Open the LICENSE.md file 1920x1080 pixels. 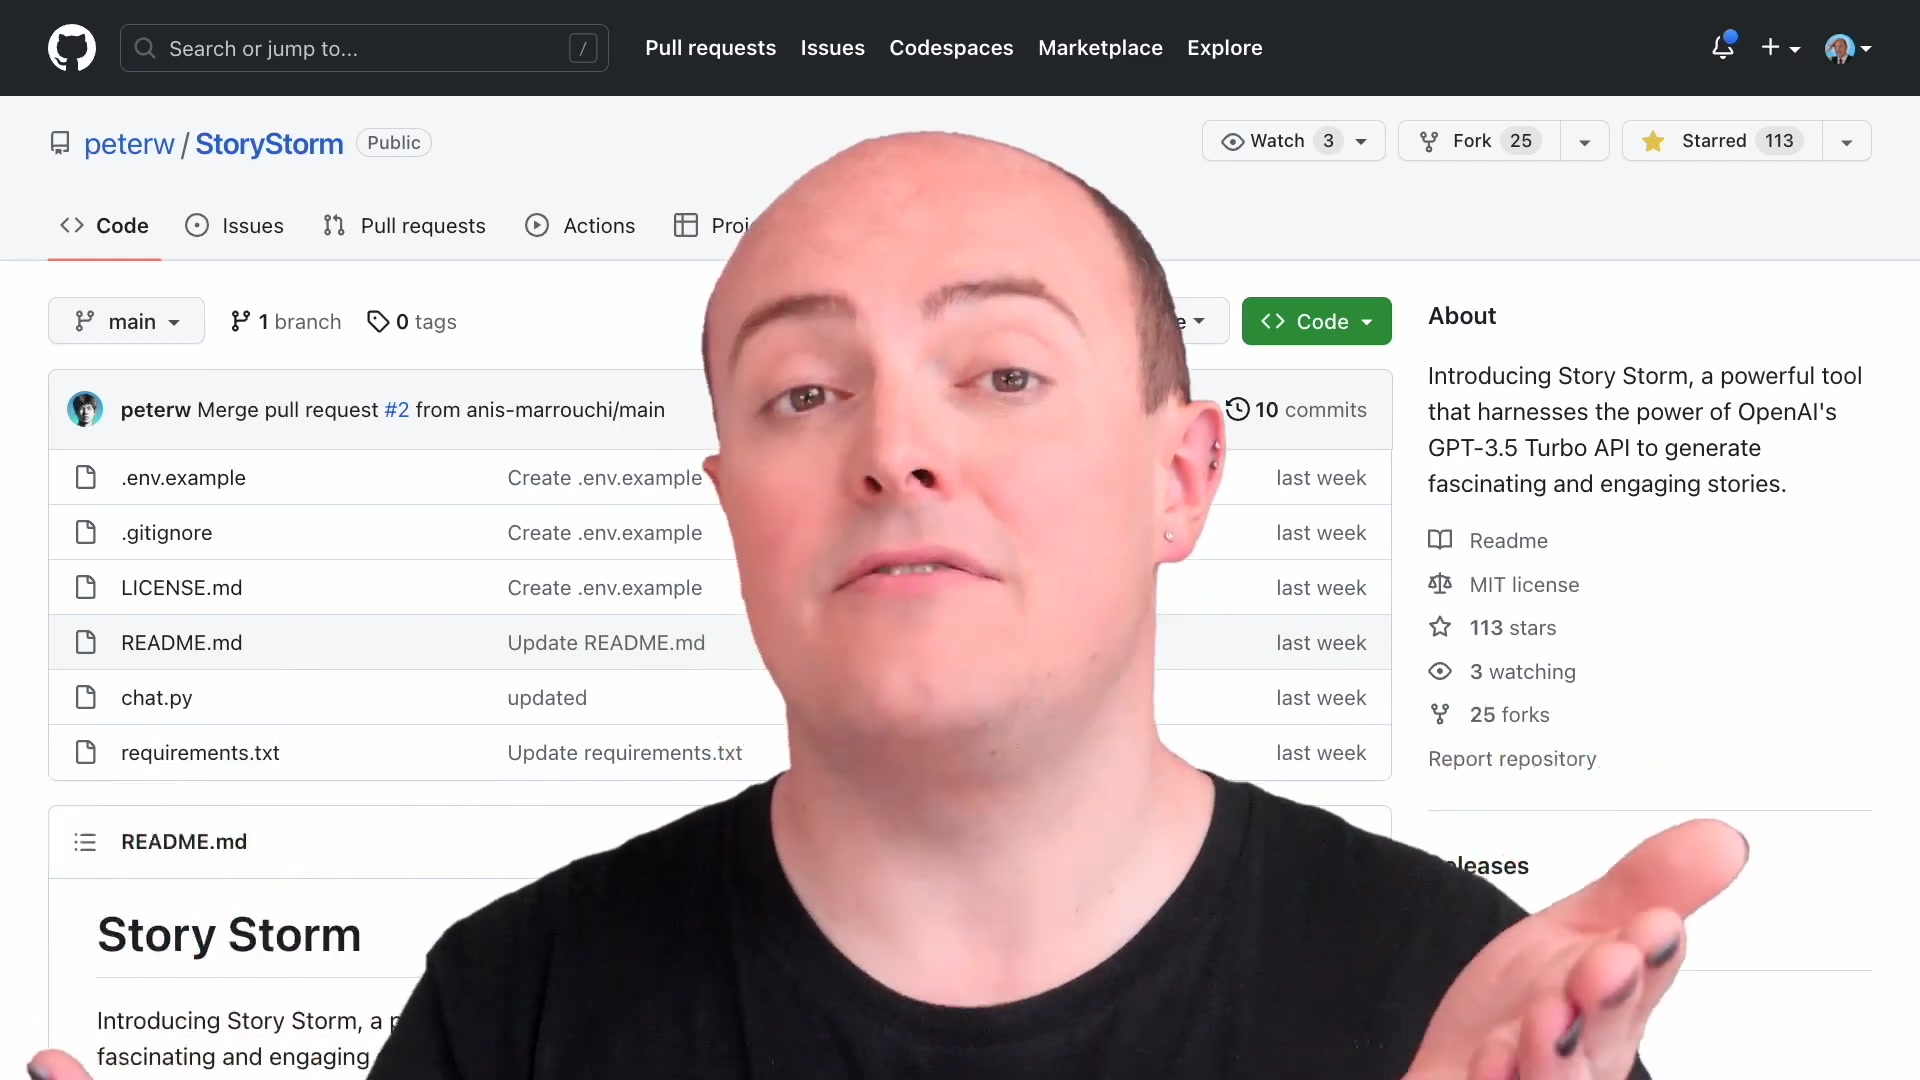point(181,588)
